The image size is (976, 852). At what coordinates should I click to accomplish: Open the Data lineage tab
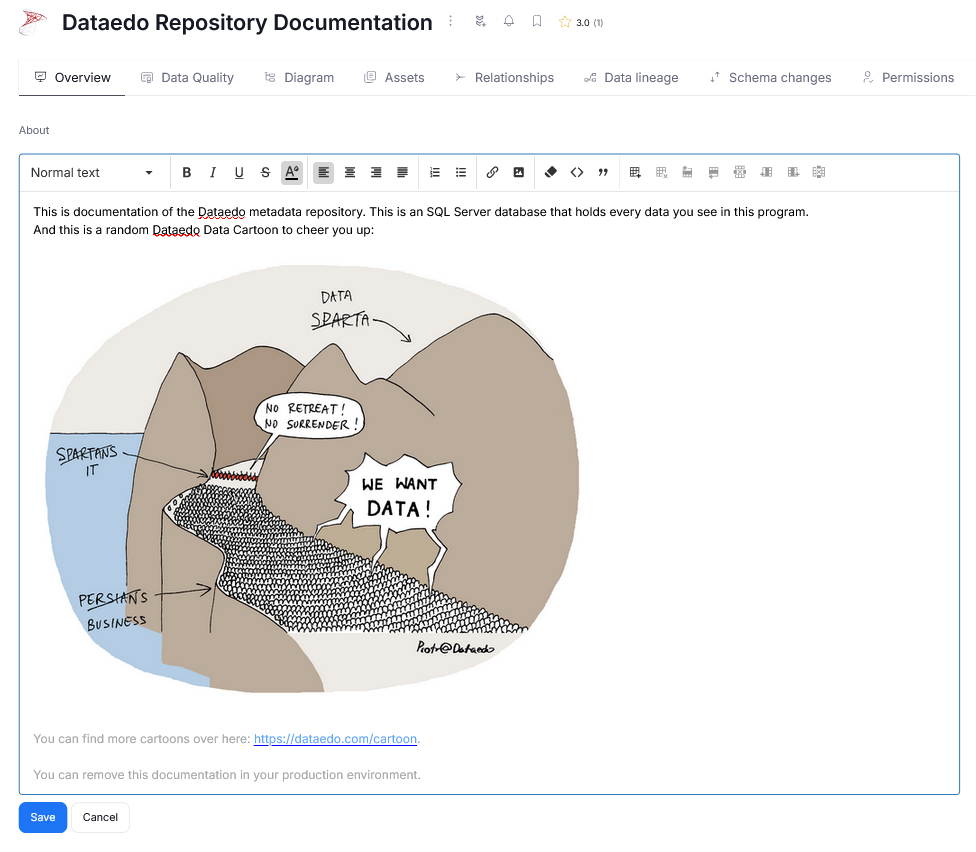pyautogui.click(x=631, y=78)
